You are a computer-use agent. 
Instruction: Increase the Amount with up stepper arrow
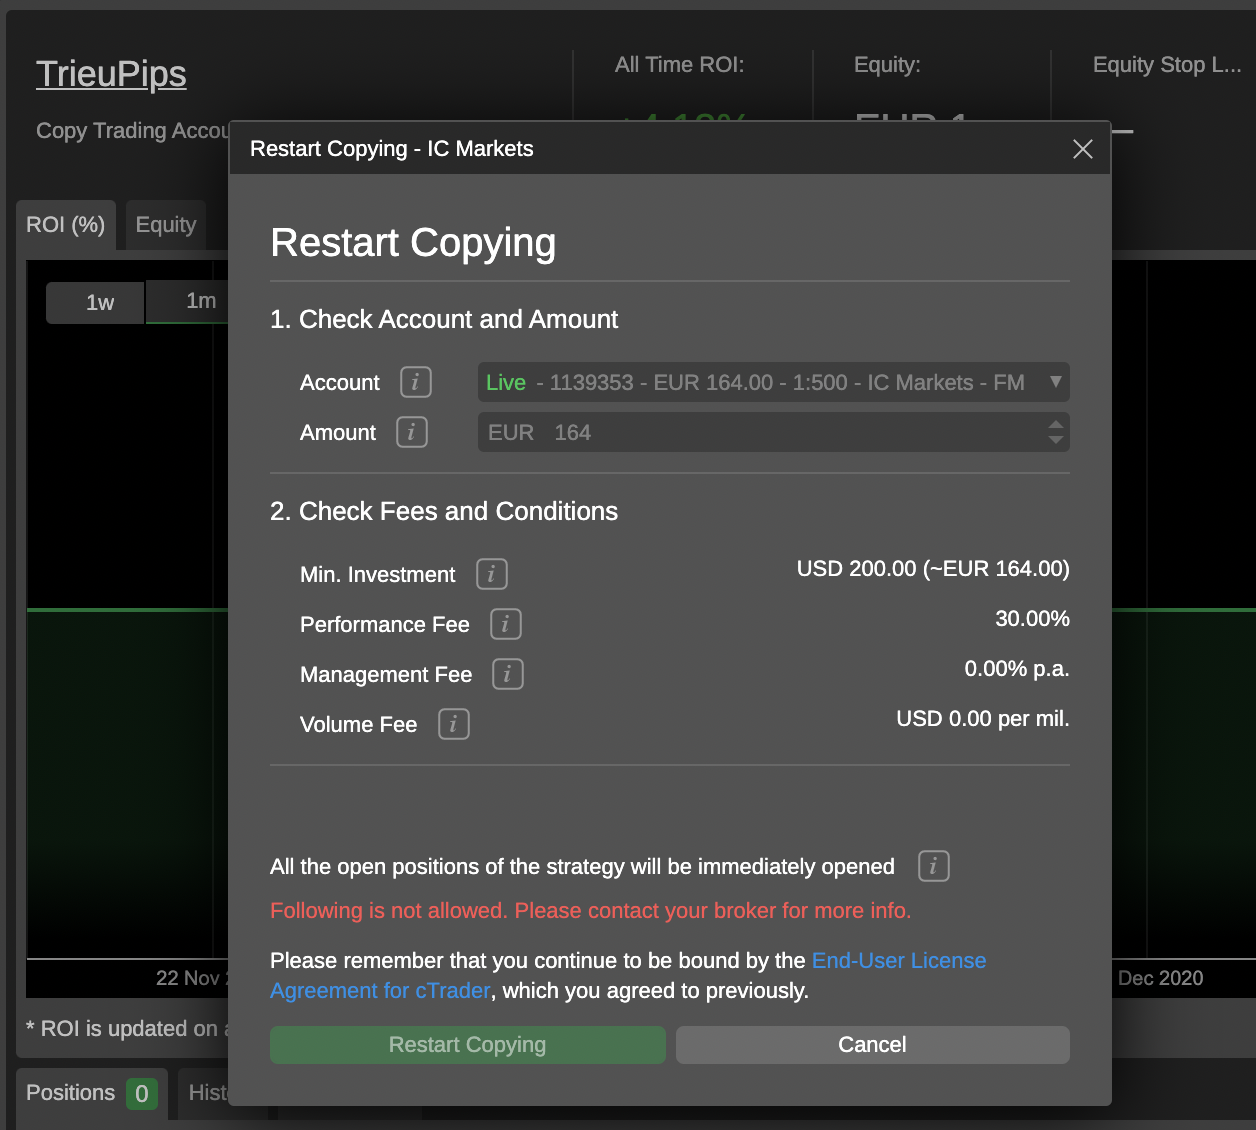click(x=1056, y=425)
